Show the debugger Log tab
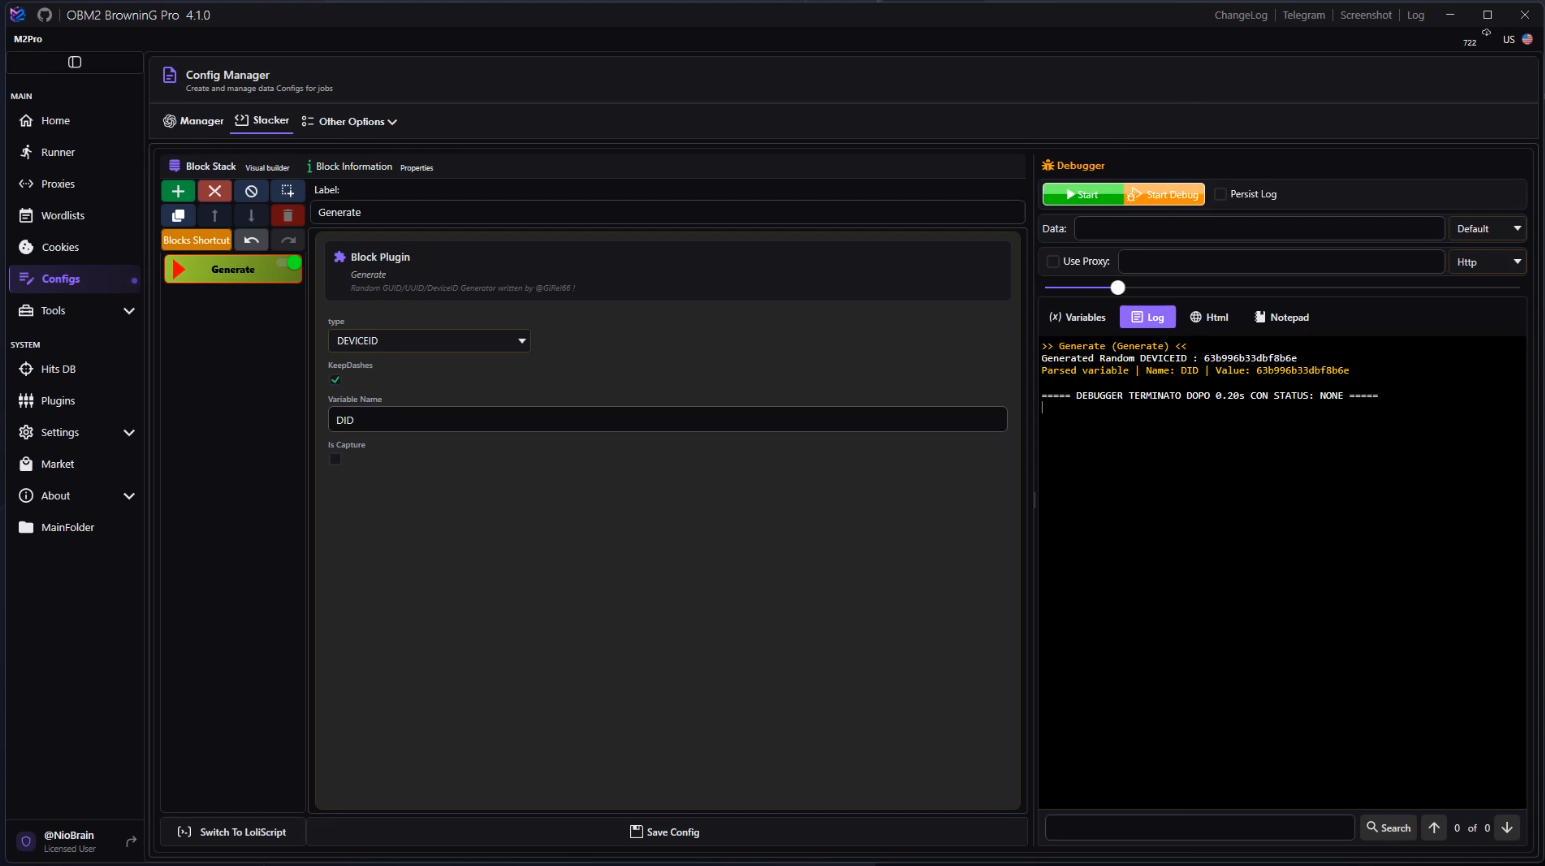 pyautogui.click(x=1147, y=317)
